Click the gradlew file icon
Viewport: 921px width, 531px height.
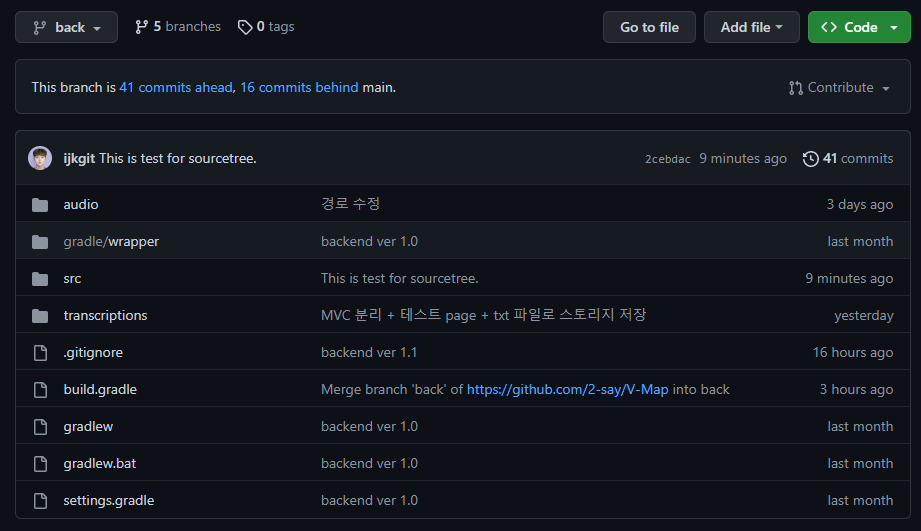pos(40,426)
